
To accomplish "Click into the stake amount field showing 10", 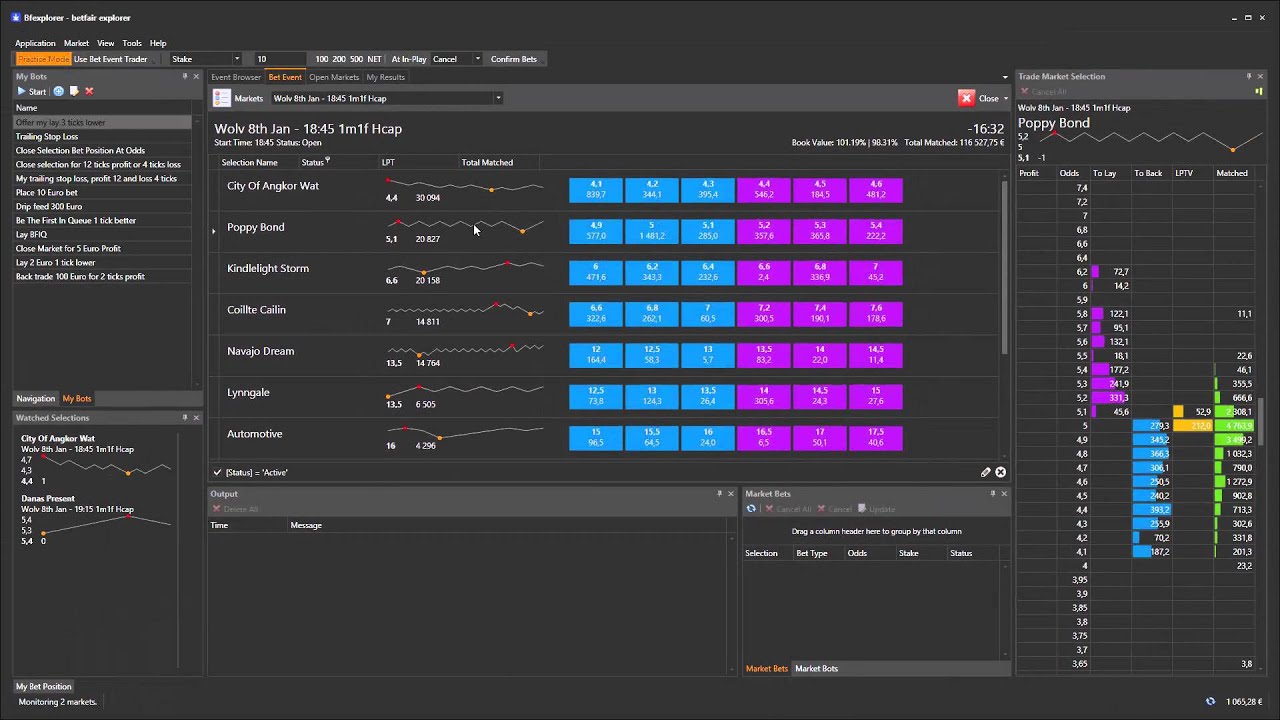I will pos(280,59).
